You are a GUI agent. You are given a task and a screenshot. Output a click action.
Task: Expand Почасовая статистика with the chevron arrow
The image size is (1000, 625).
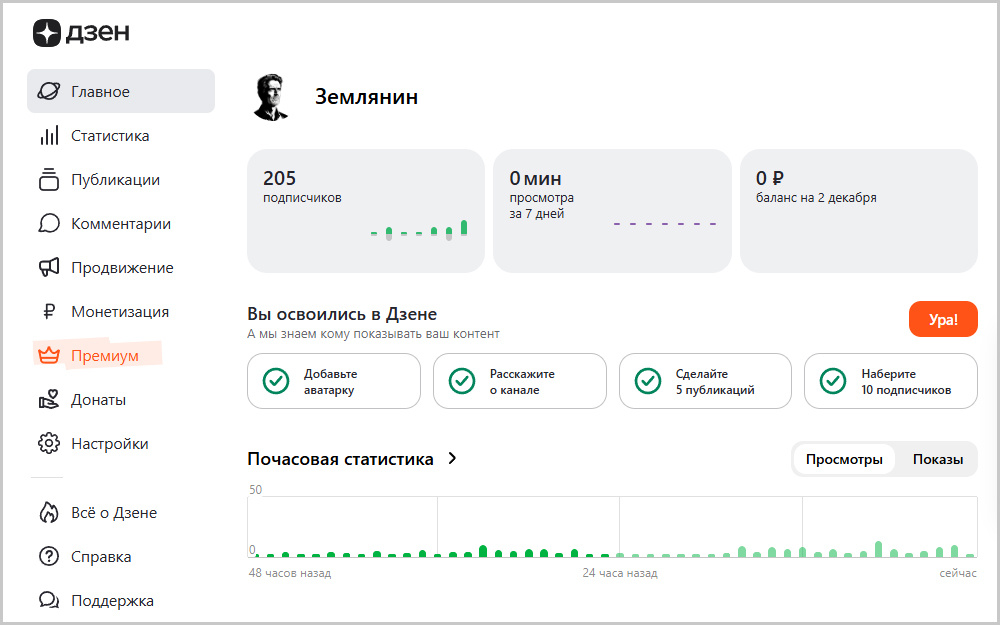pyautogui.click(x=452, y=459)
